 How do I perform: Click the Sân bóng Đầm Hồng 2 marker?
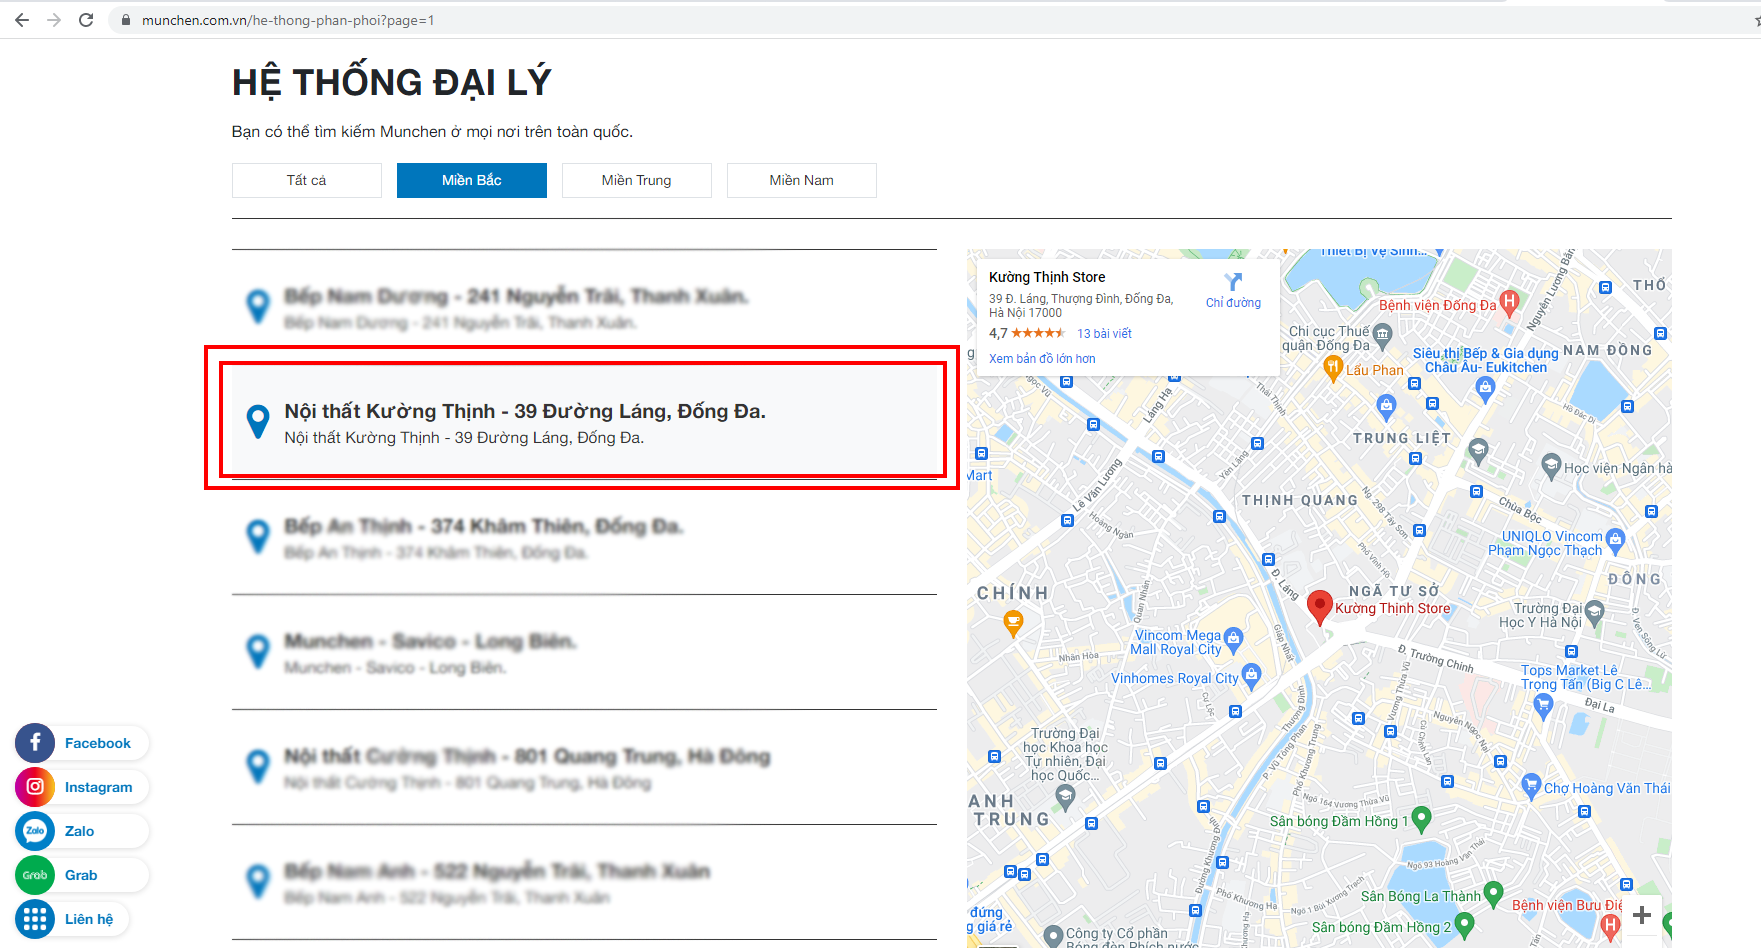coord(1465,924)
